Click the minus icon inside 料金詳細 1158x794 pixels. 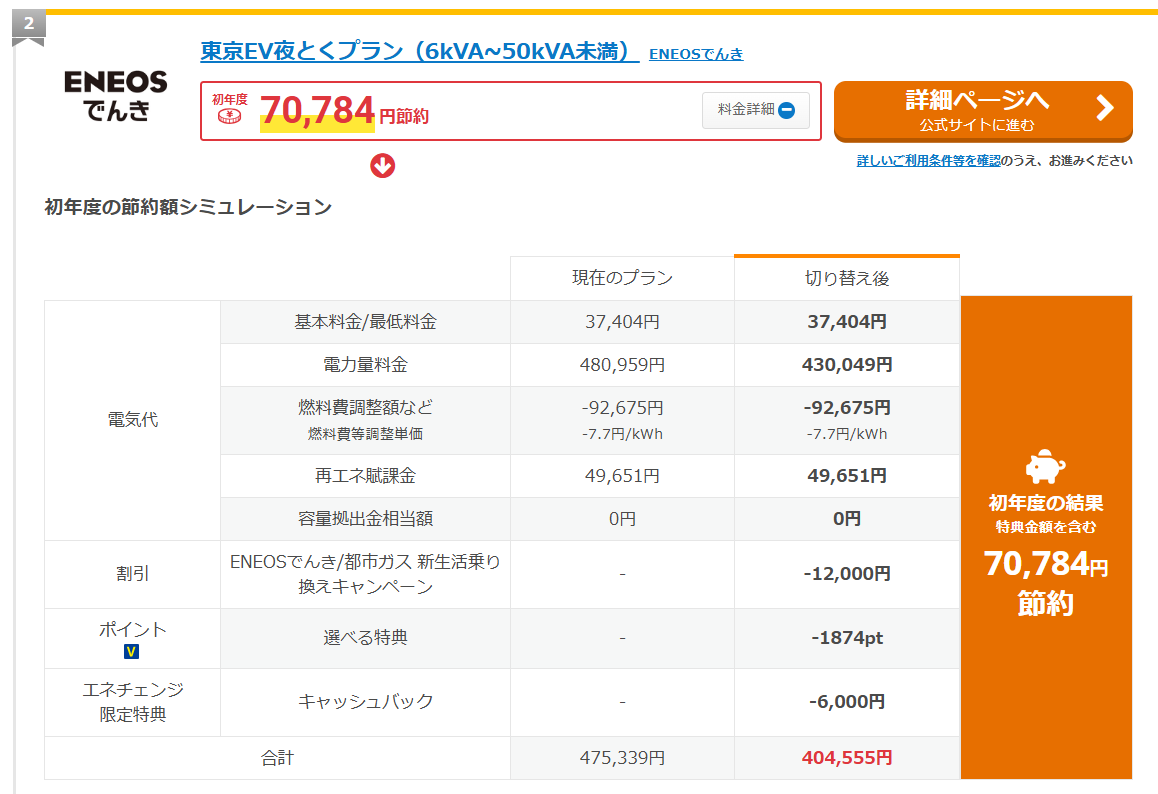pos(788,111)
